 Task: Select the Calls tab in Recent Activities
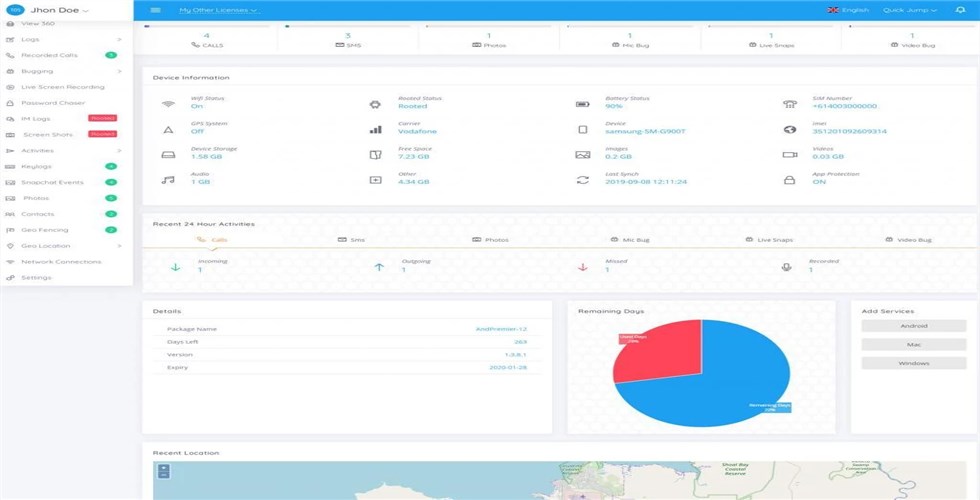pos(212,240)
